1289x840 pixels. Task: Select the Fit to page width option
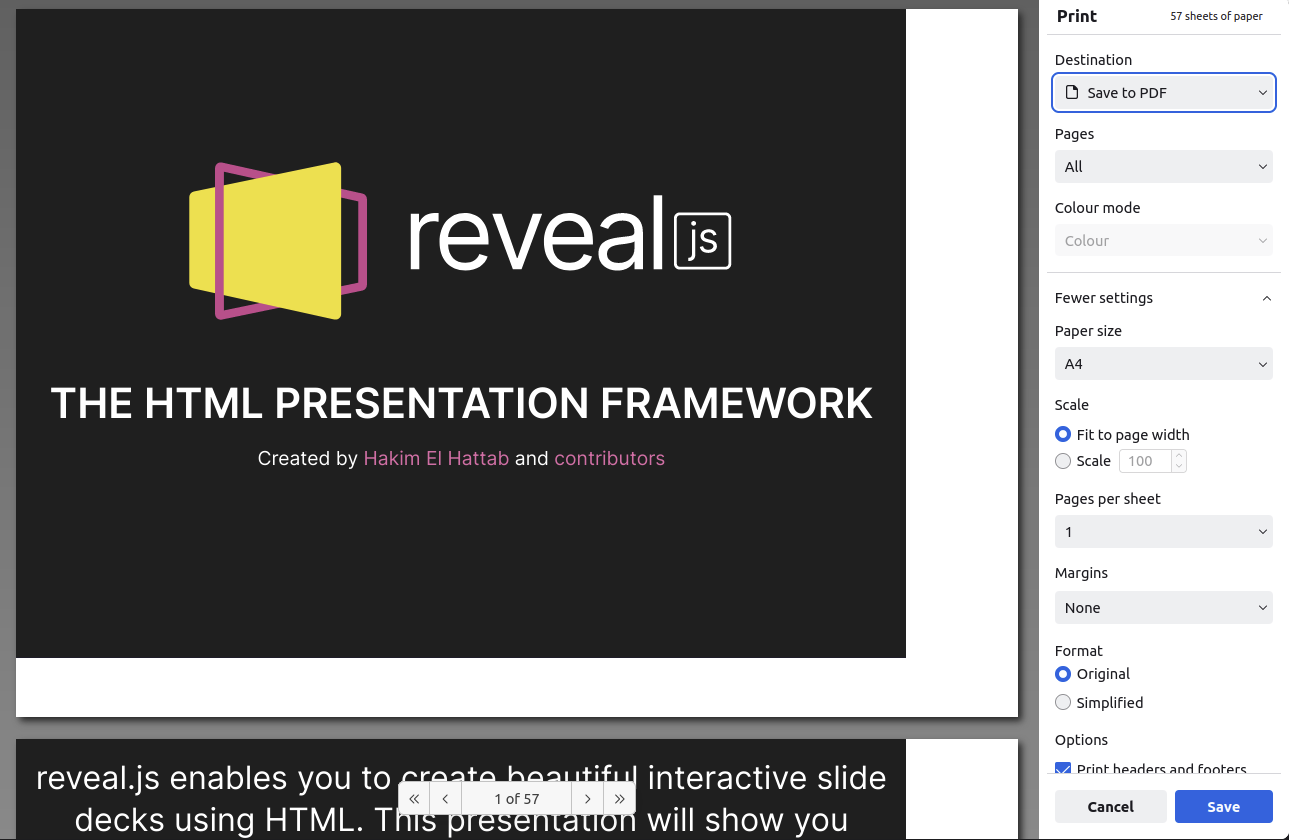point(1062,434)
